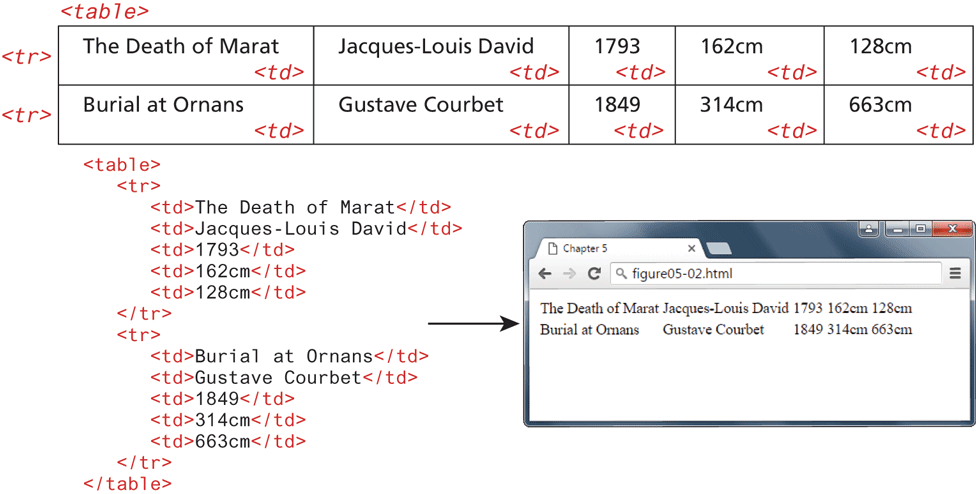
Task: Click "Burial at Ornans" text in browser
Action: click(x=589, y=330)
